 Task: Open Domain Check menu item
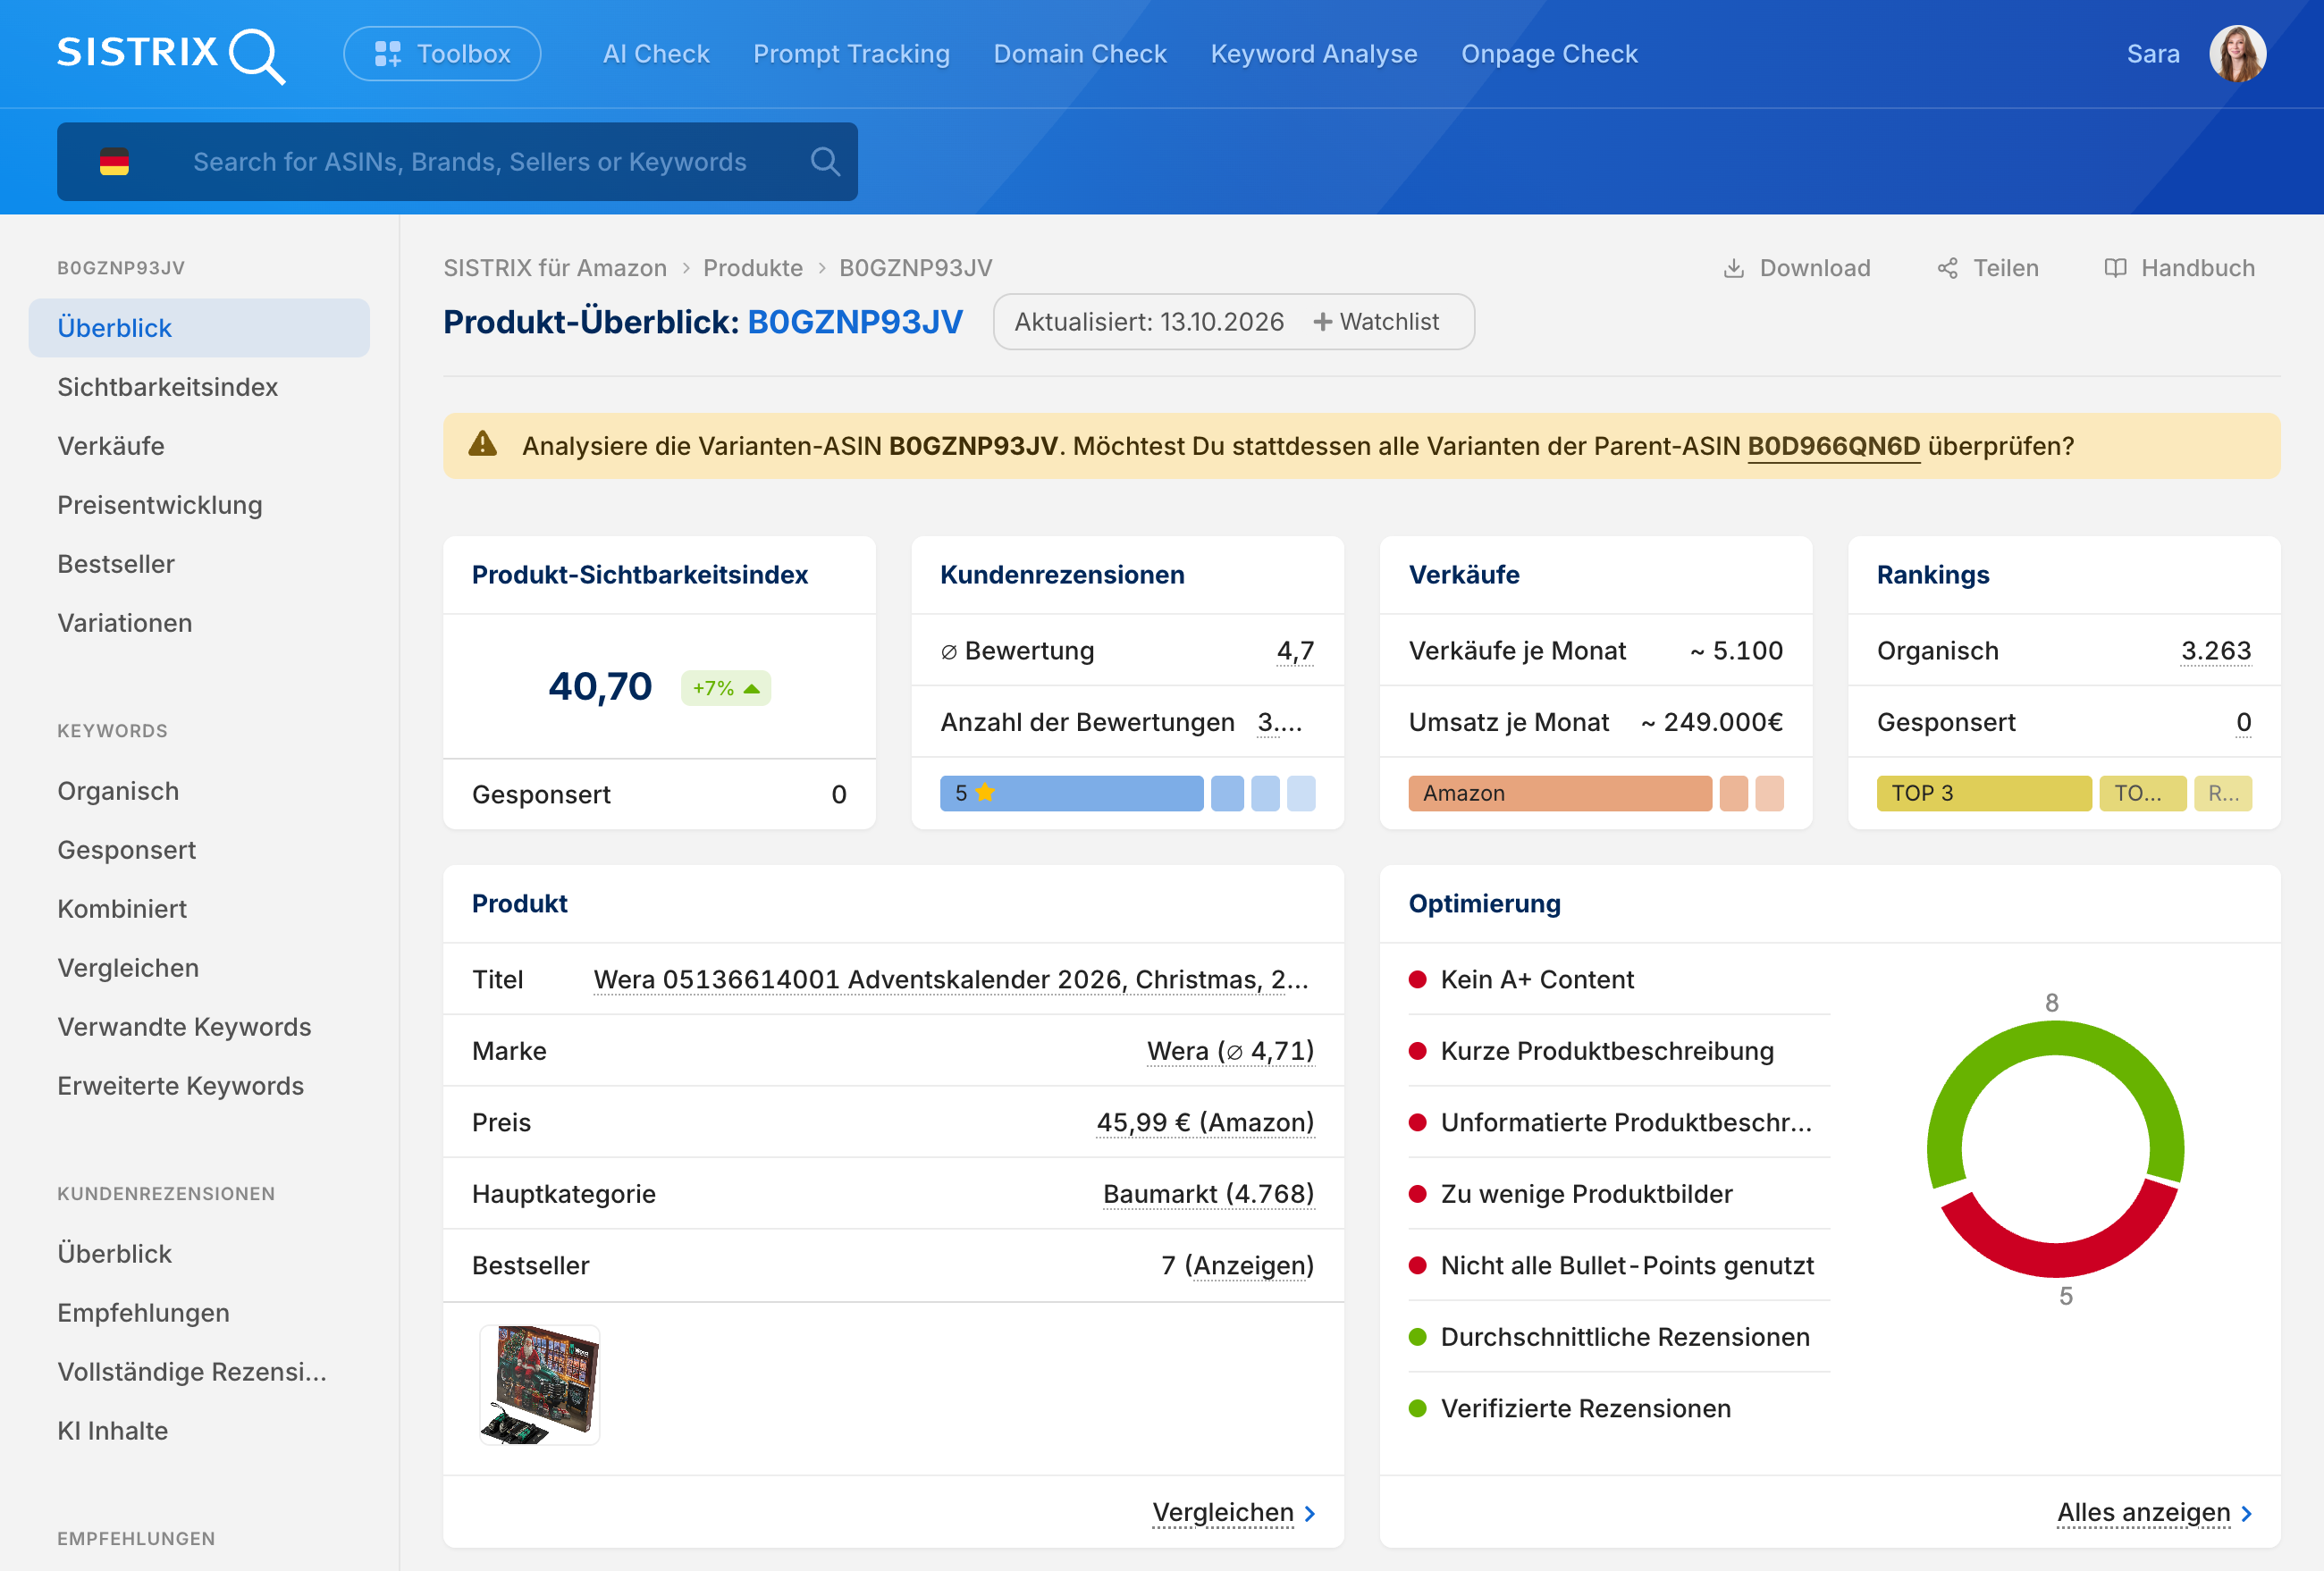point(1080,54)
